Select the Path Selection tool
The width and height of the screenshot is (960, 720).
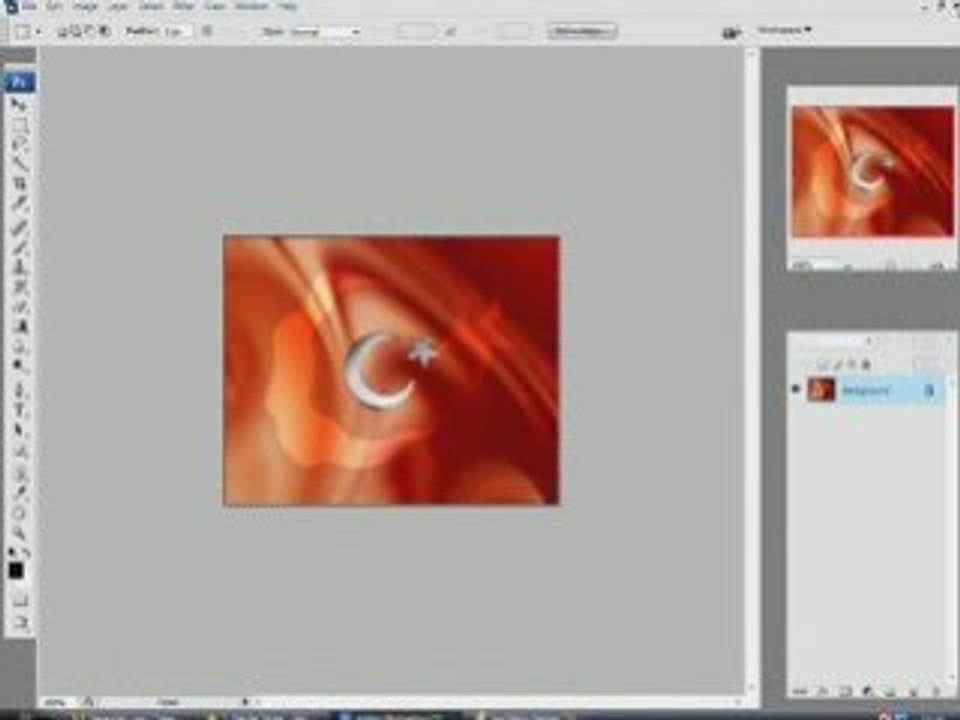click(x=19, y=430)
